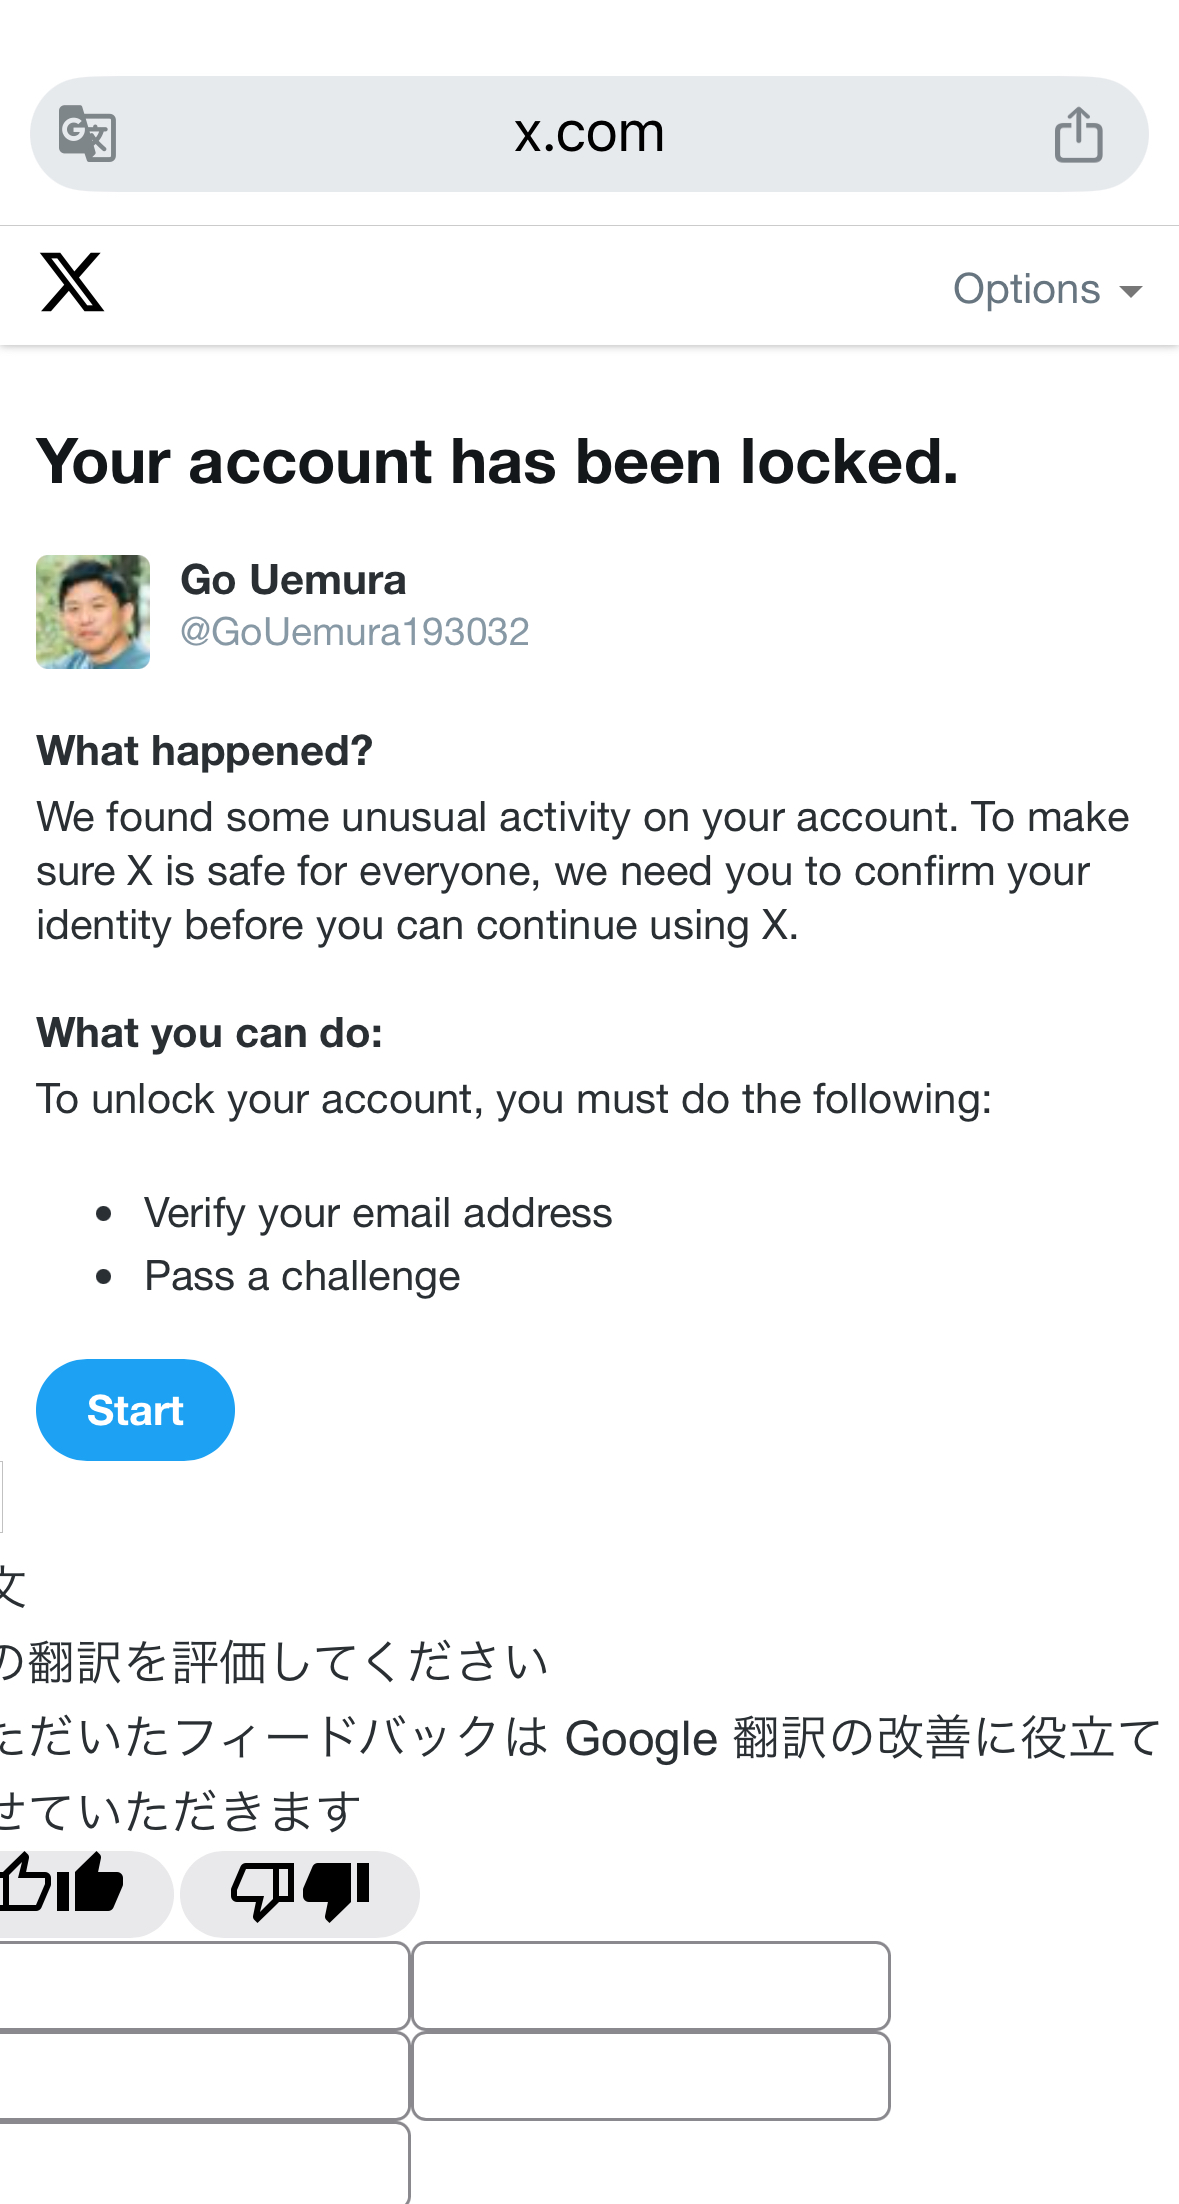The image size is (1179, 2204).
Task: Select the empty box cut off at the bottom
Action: pos(204,2164)
